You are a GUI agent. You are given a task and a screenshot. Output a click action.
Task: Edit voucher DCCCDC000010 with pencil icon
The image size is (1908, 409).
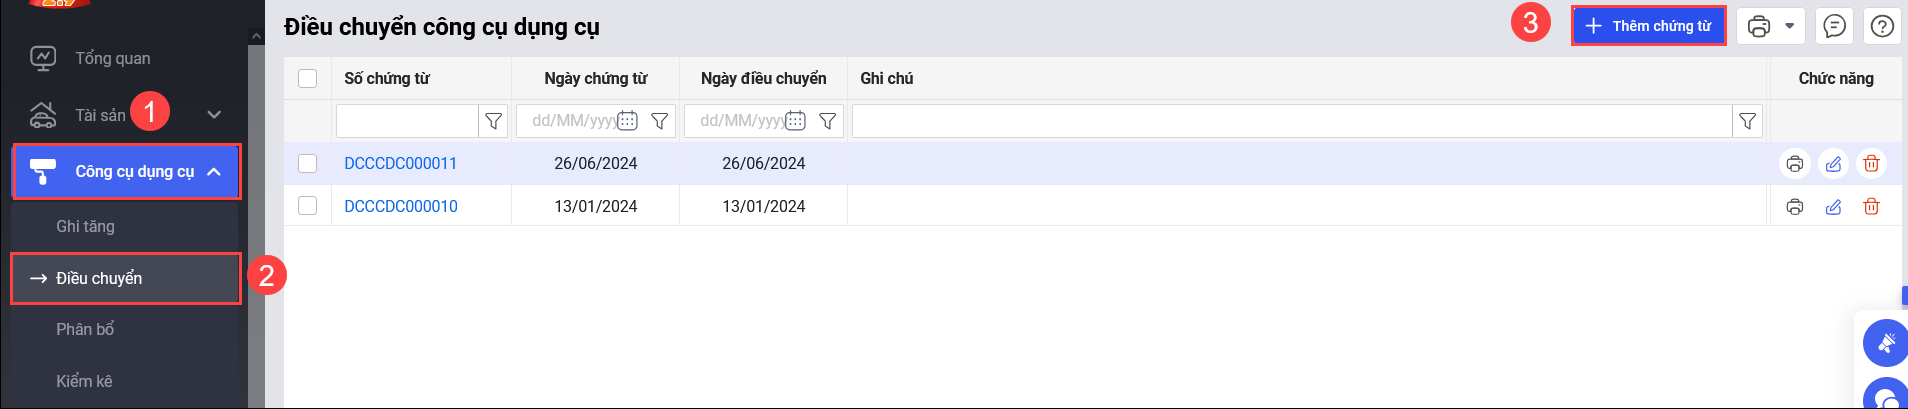point(1833,206)
